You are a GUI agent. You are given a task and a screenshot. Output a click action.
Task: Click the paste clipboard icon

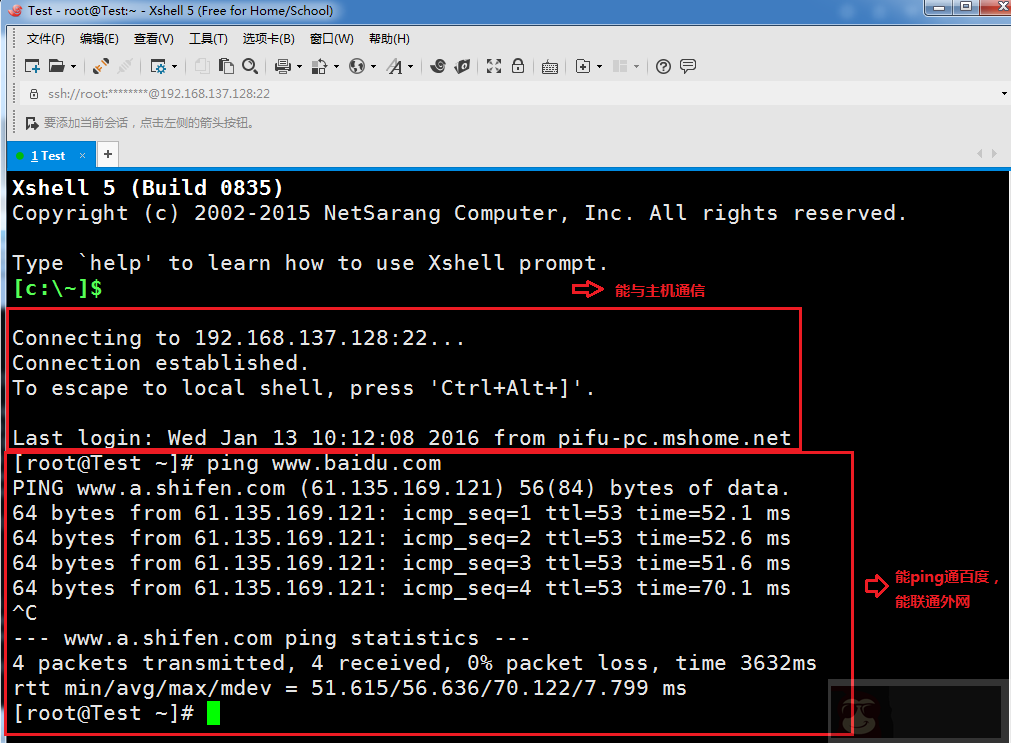[x=226, y=67]
